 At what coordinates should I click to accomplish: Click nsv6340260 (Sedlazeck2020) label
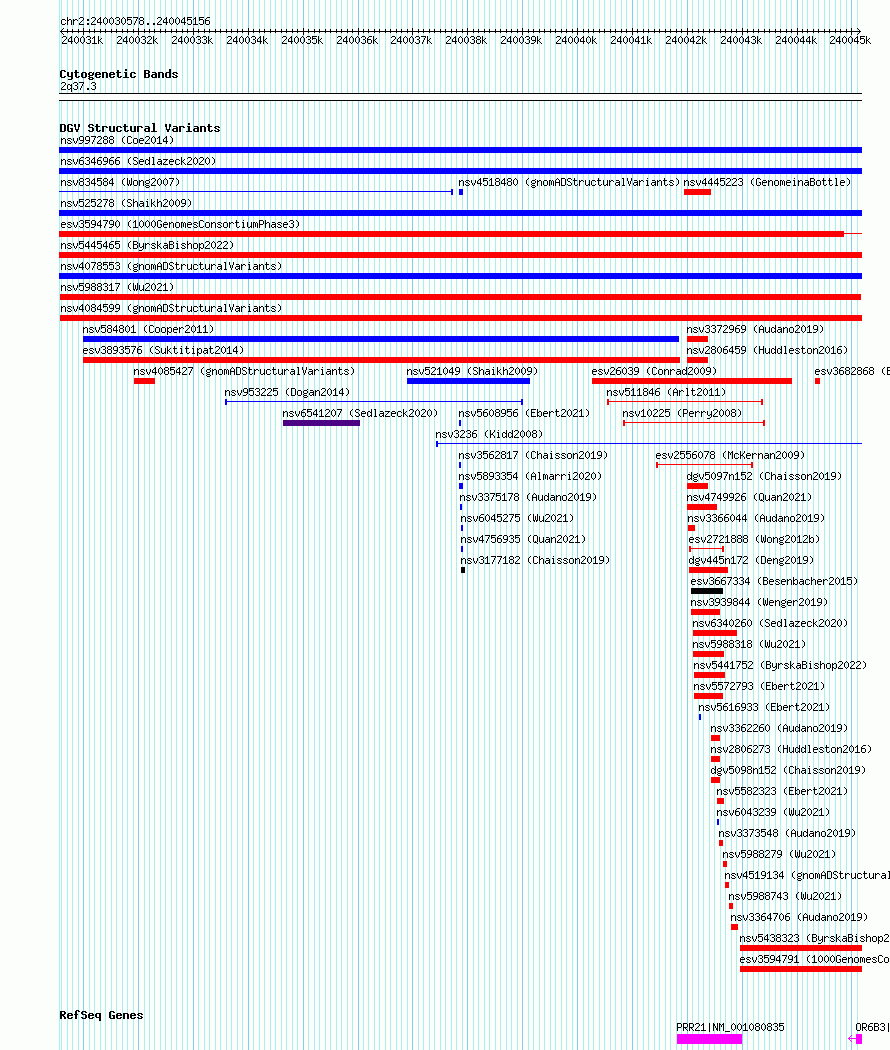coord(769,623)
